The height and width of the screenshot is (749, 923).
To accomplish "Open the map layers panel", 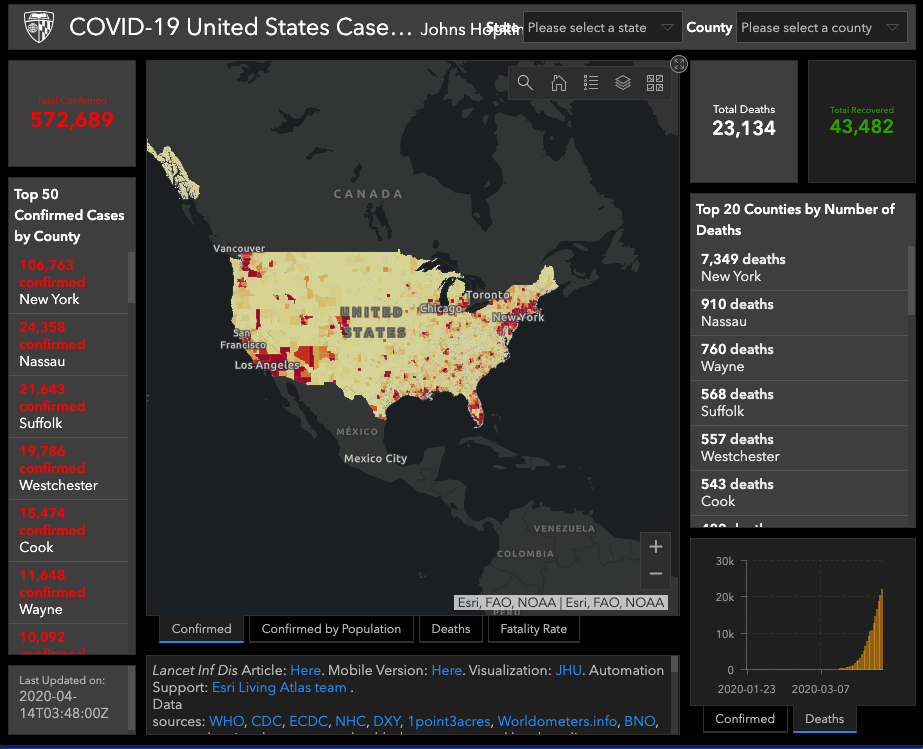I will [623, 83].
